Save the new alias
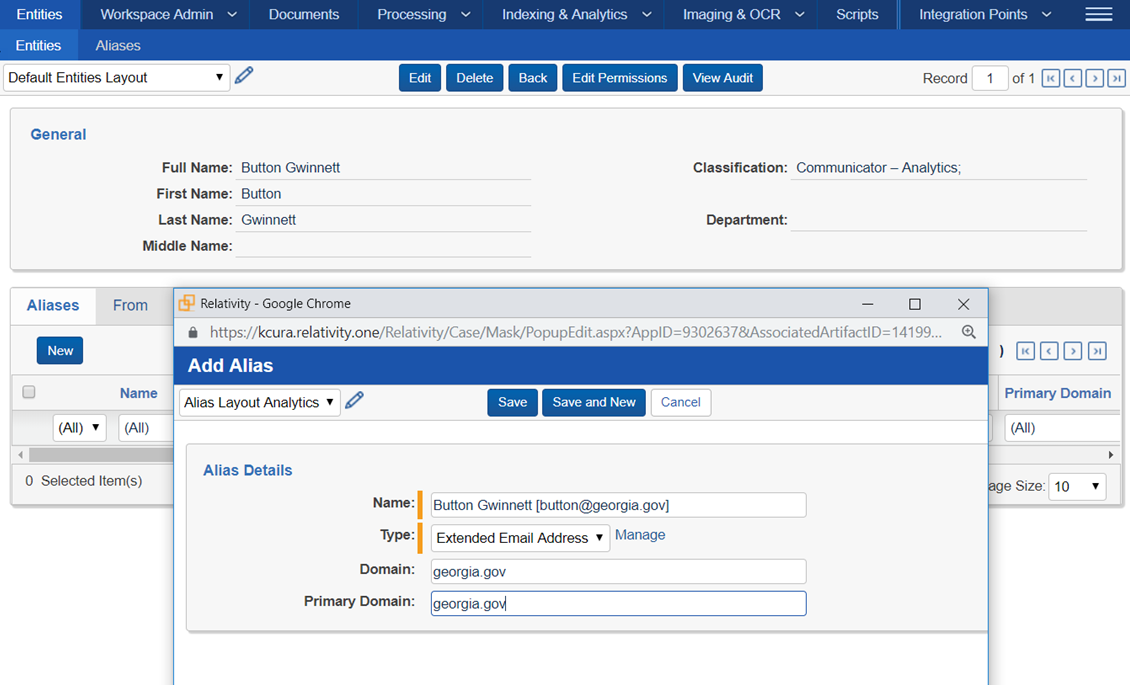Screen dimensions: 1130x685 tap(512, 402)
